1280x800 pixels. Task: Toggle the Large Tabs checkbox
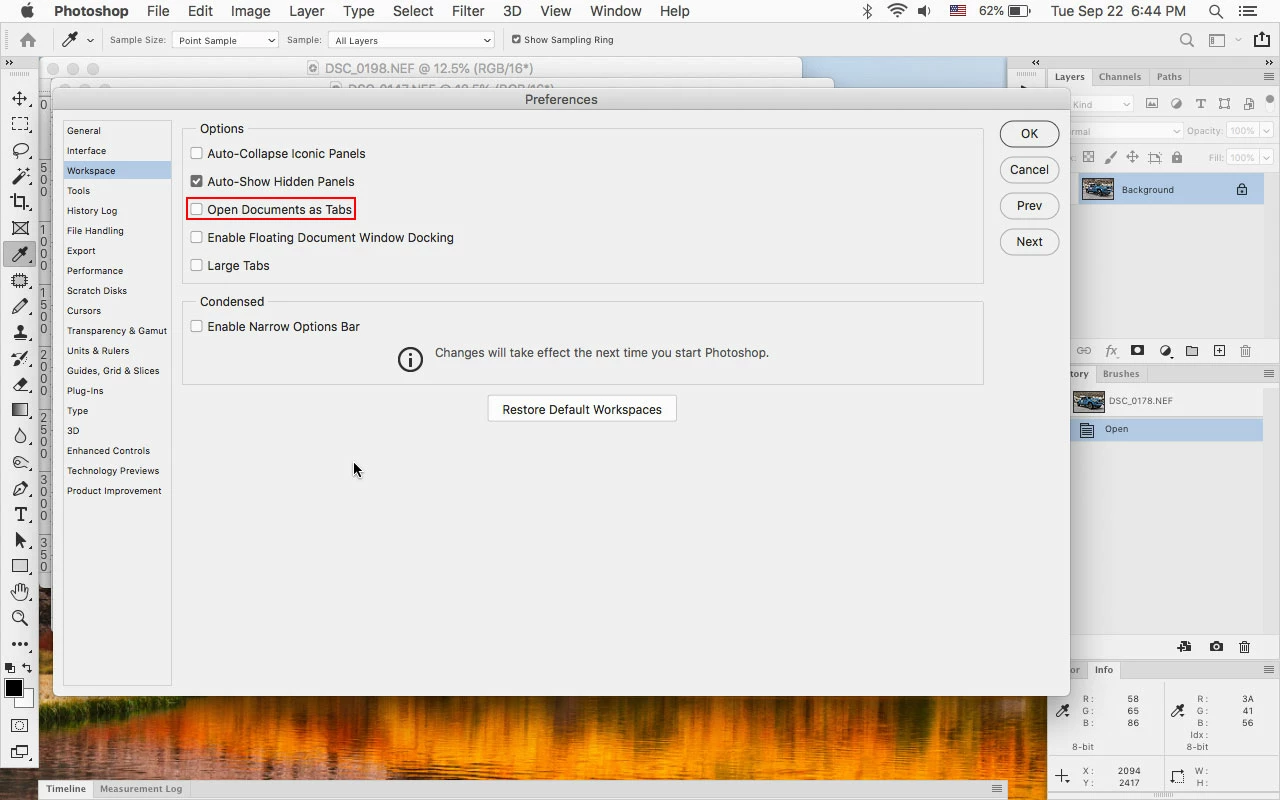click(197, 265)
